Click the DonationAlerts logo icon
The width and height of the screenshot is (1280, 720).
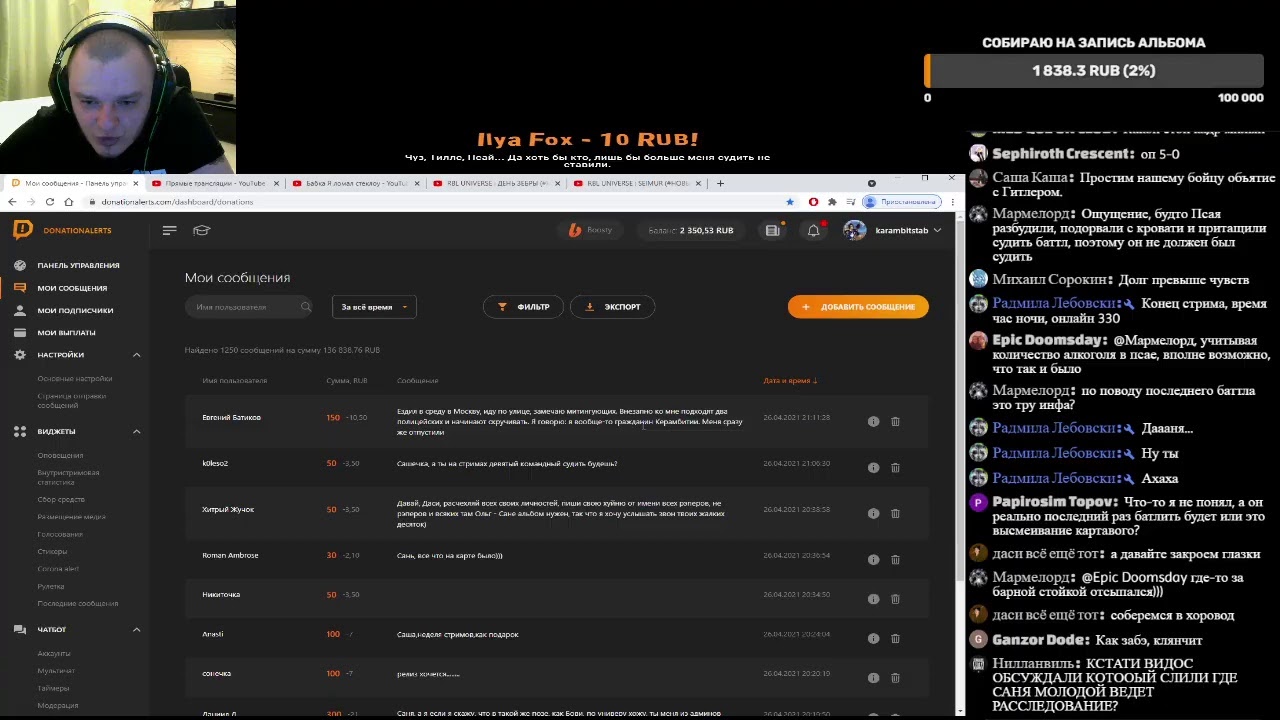pyautogui.click(x=22, y=230)
